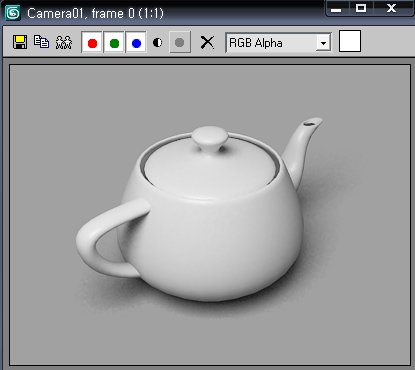Save the rendered bitmap using the floppy icon

(x=20, y=42)
